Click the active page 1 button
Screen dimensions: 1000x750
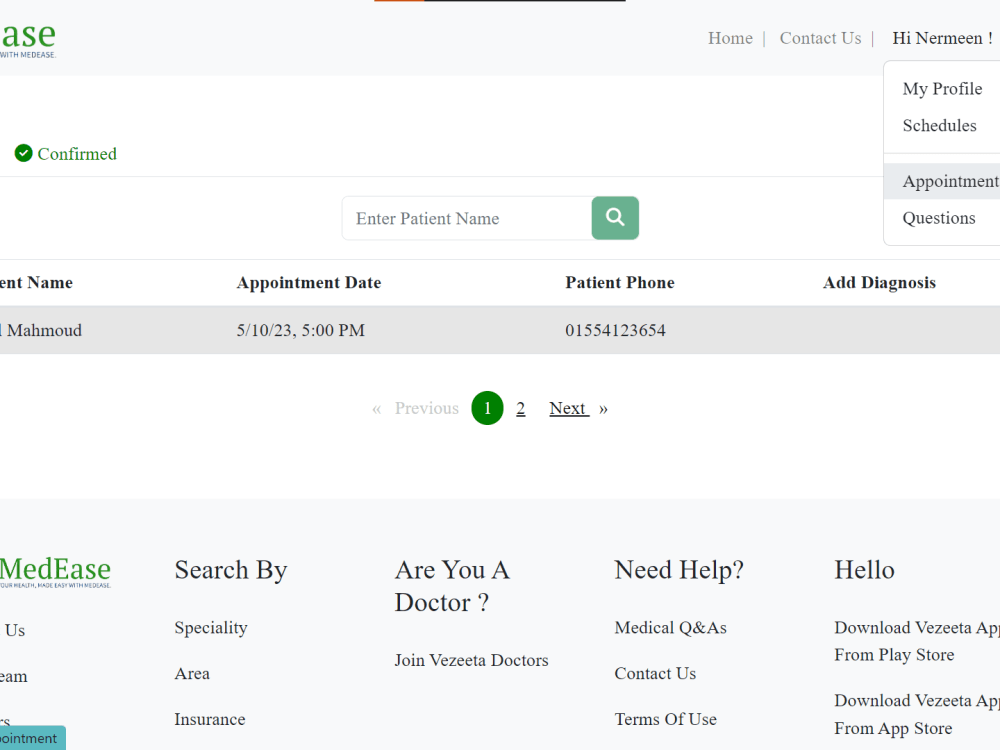pos(487,408)
